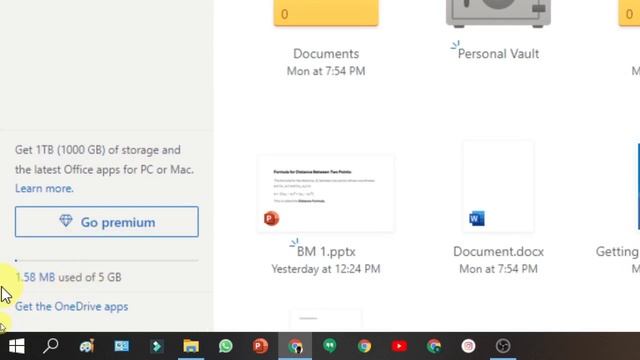Click the Learn more link

point(44,188)
